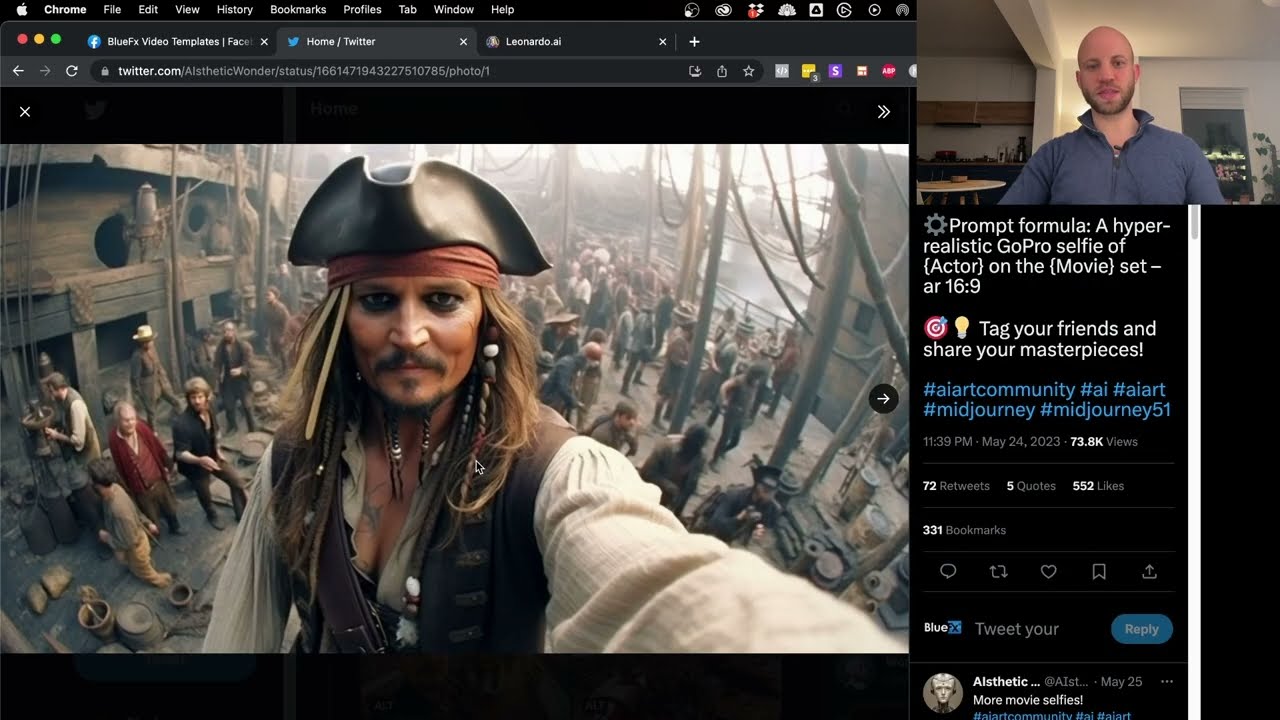Image resolution: width=1280 pixels, height=720 pixels.
Task: Bookmark this page with the star icon
Action: [748, 71]
